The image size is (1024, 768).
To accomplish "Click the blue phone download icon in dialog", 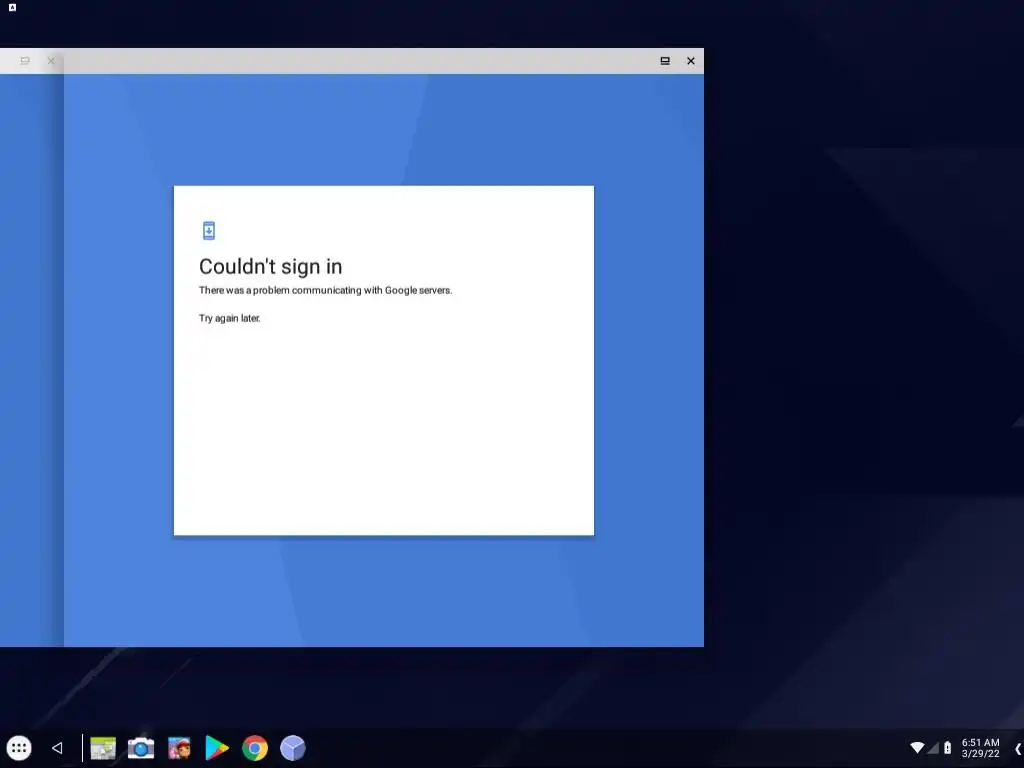I will (x=208, y=231).
